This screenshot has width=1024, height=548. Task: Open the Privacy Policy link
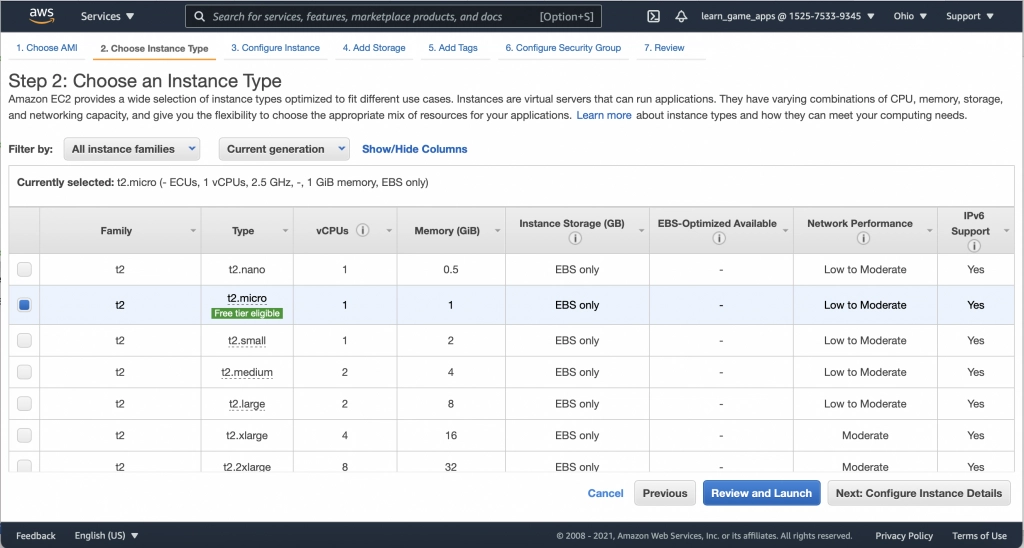(904, 536)
